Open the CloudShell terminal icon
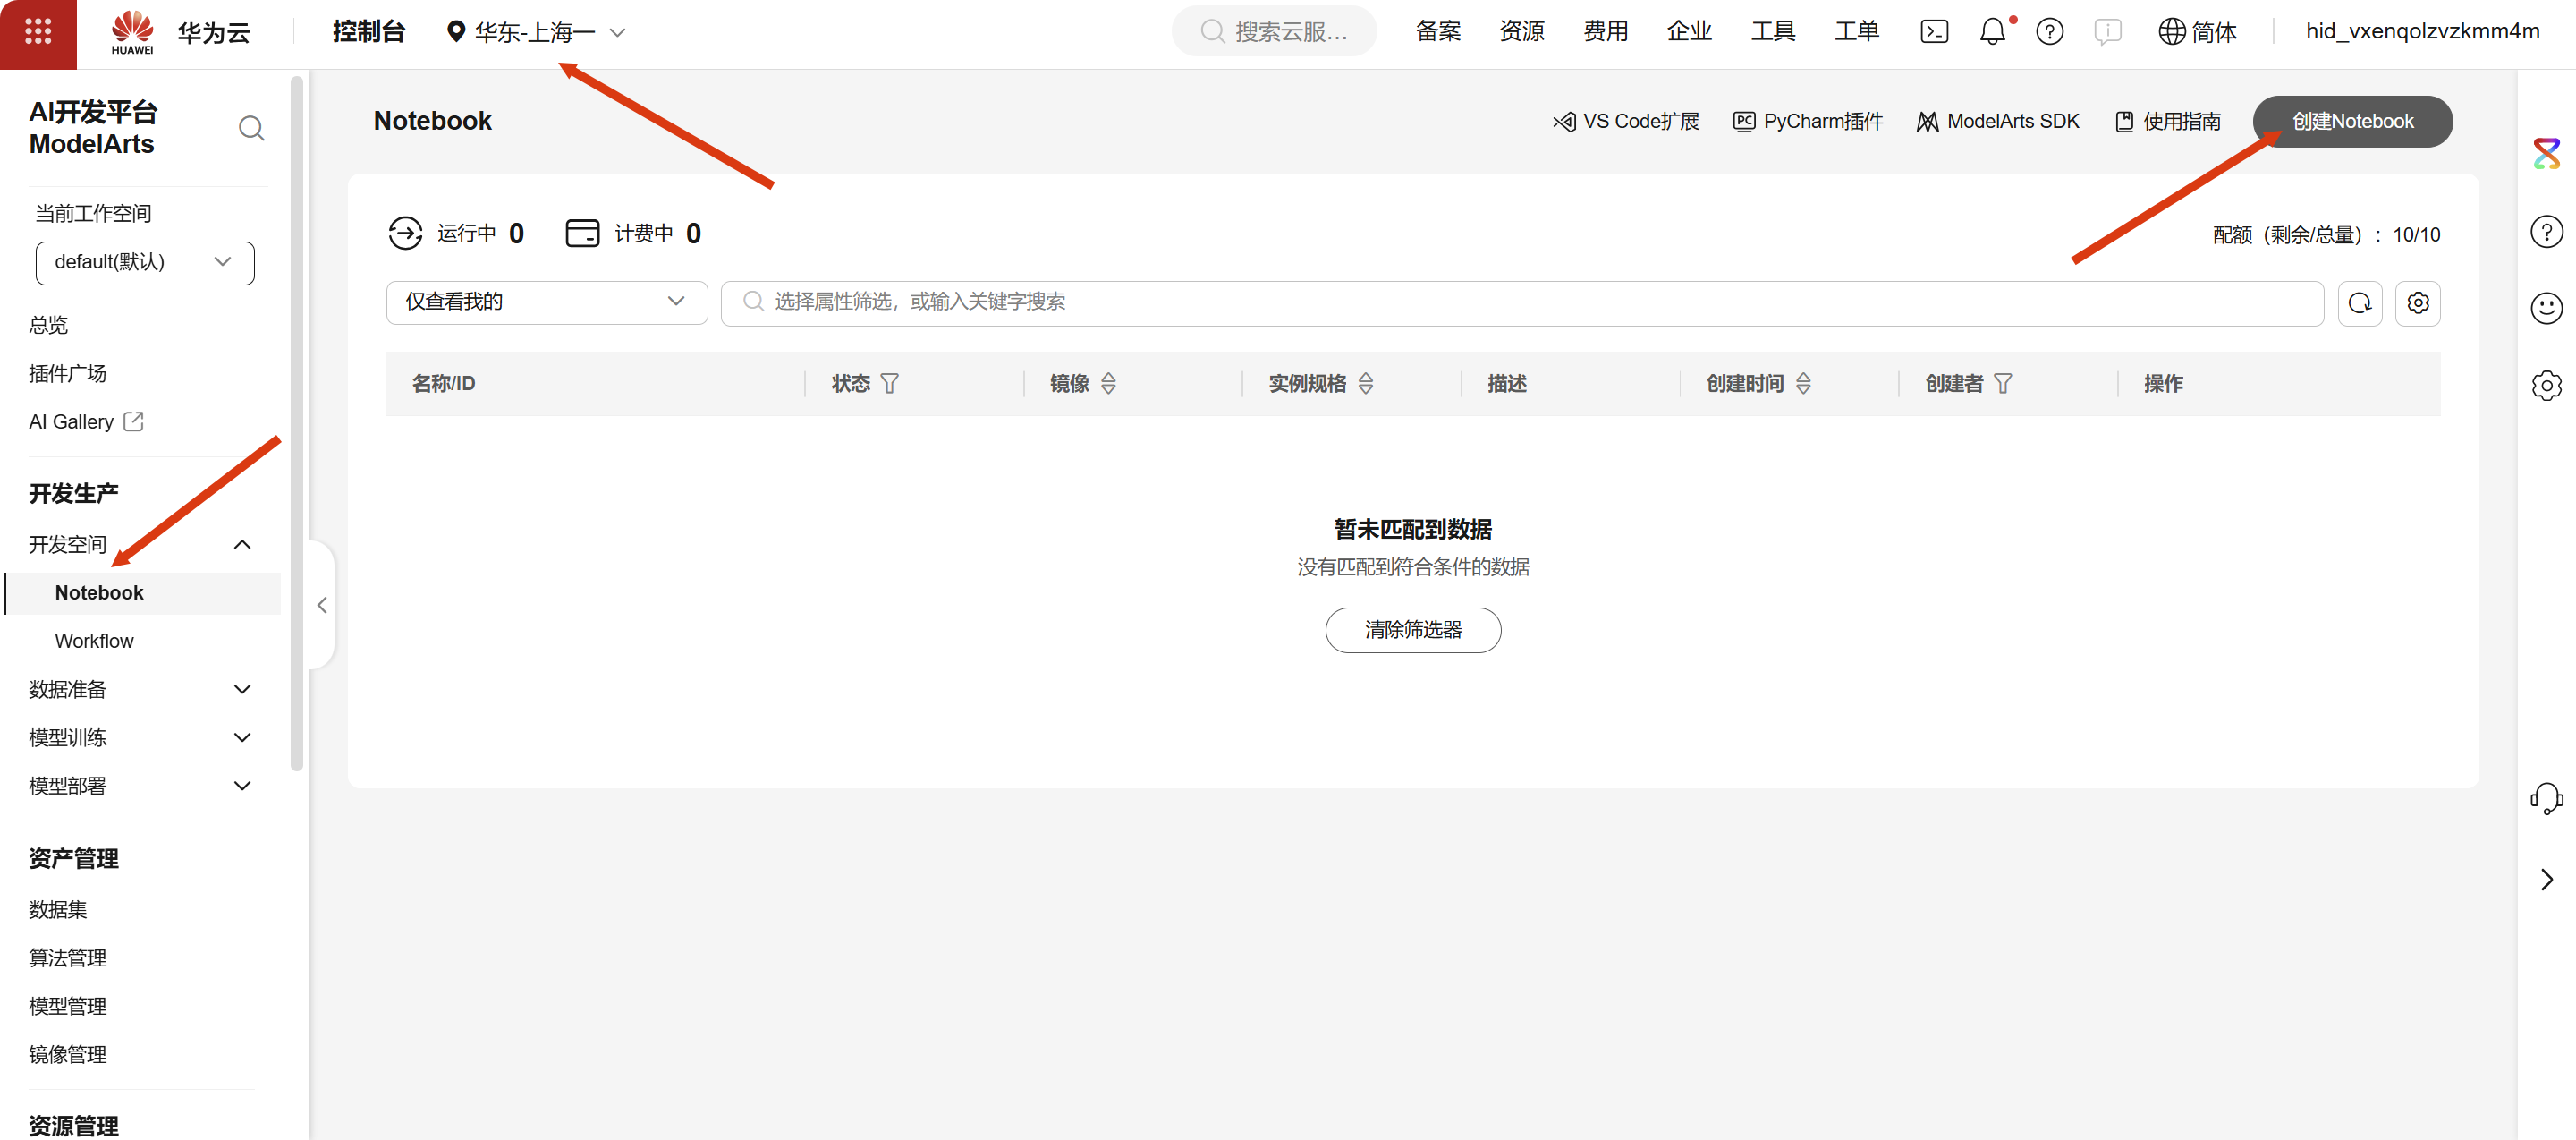Screen dimensions: 2576x1140 click(x=1934, y=32)
